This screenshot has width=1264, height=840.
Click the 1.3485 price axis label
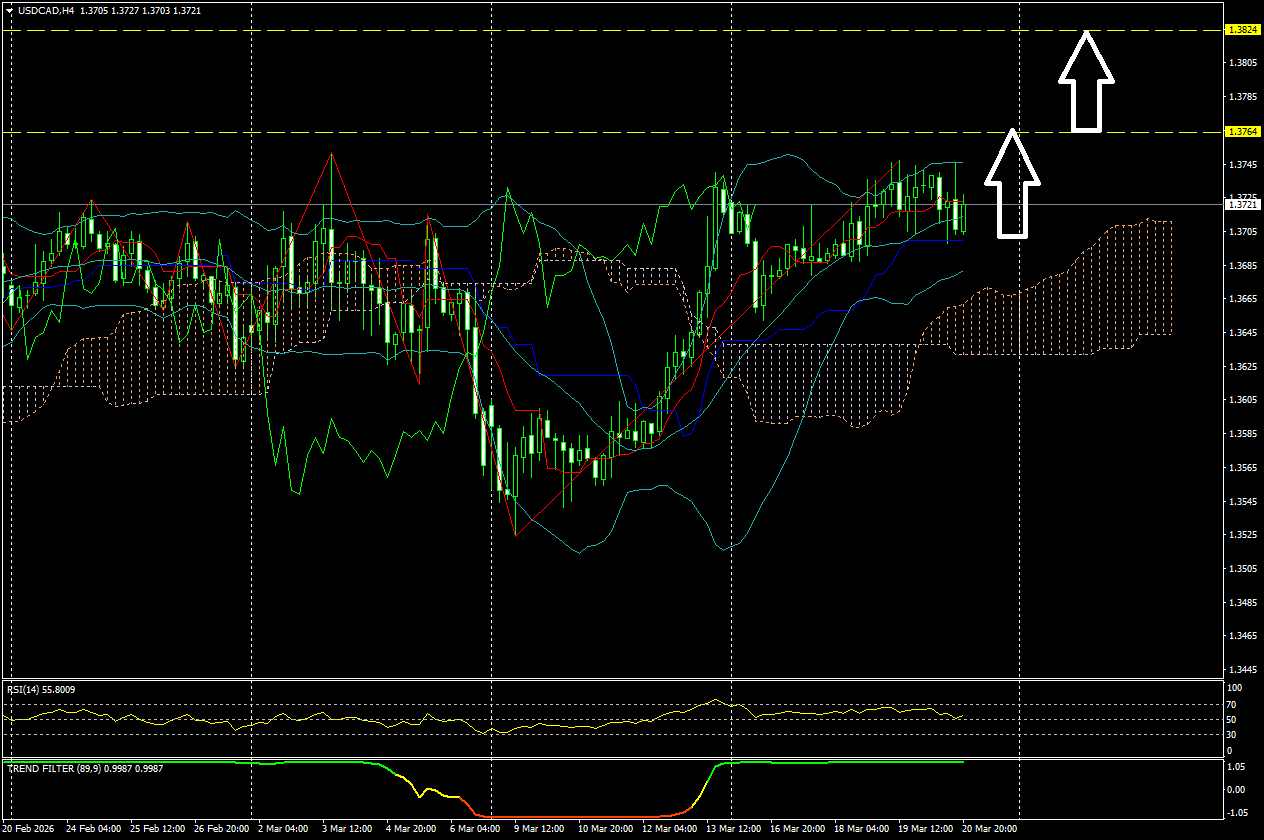(1242, 602)
